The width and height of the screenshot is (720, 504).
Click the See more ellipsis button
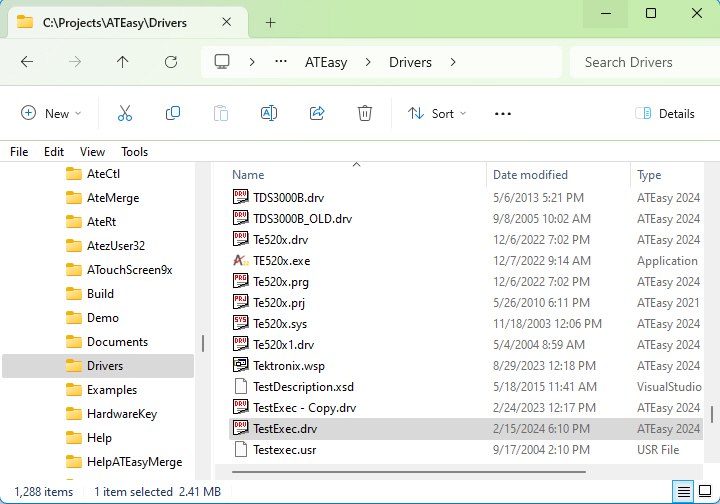tap(503, 114)
